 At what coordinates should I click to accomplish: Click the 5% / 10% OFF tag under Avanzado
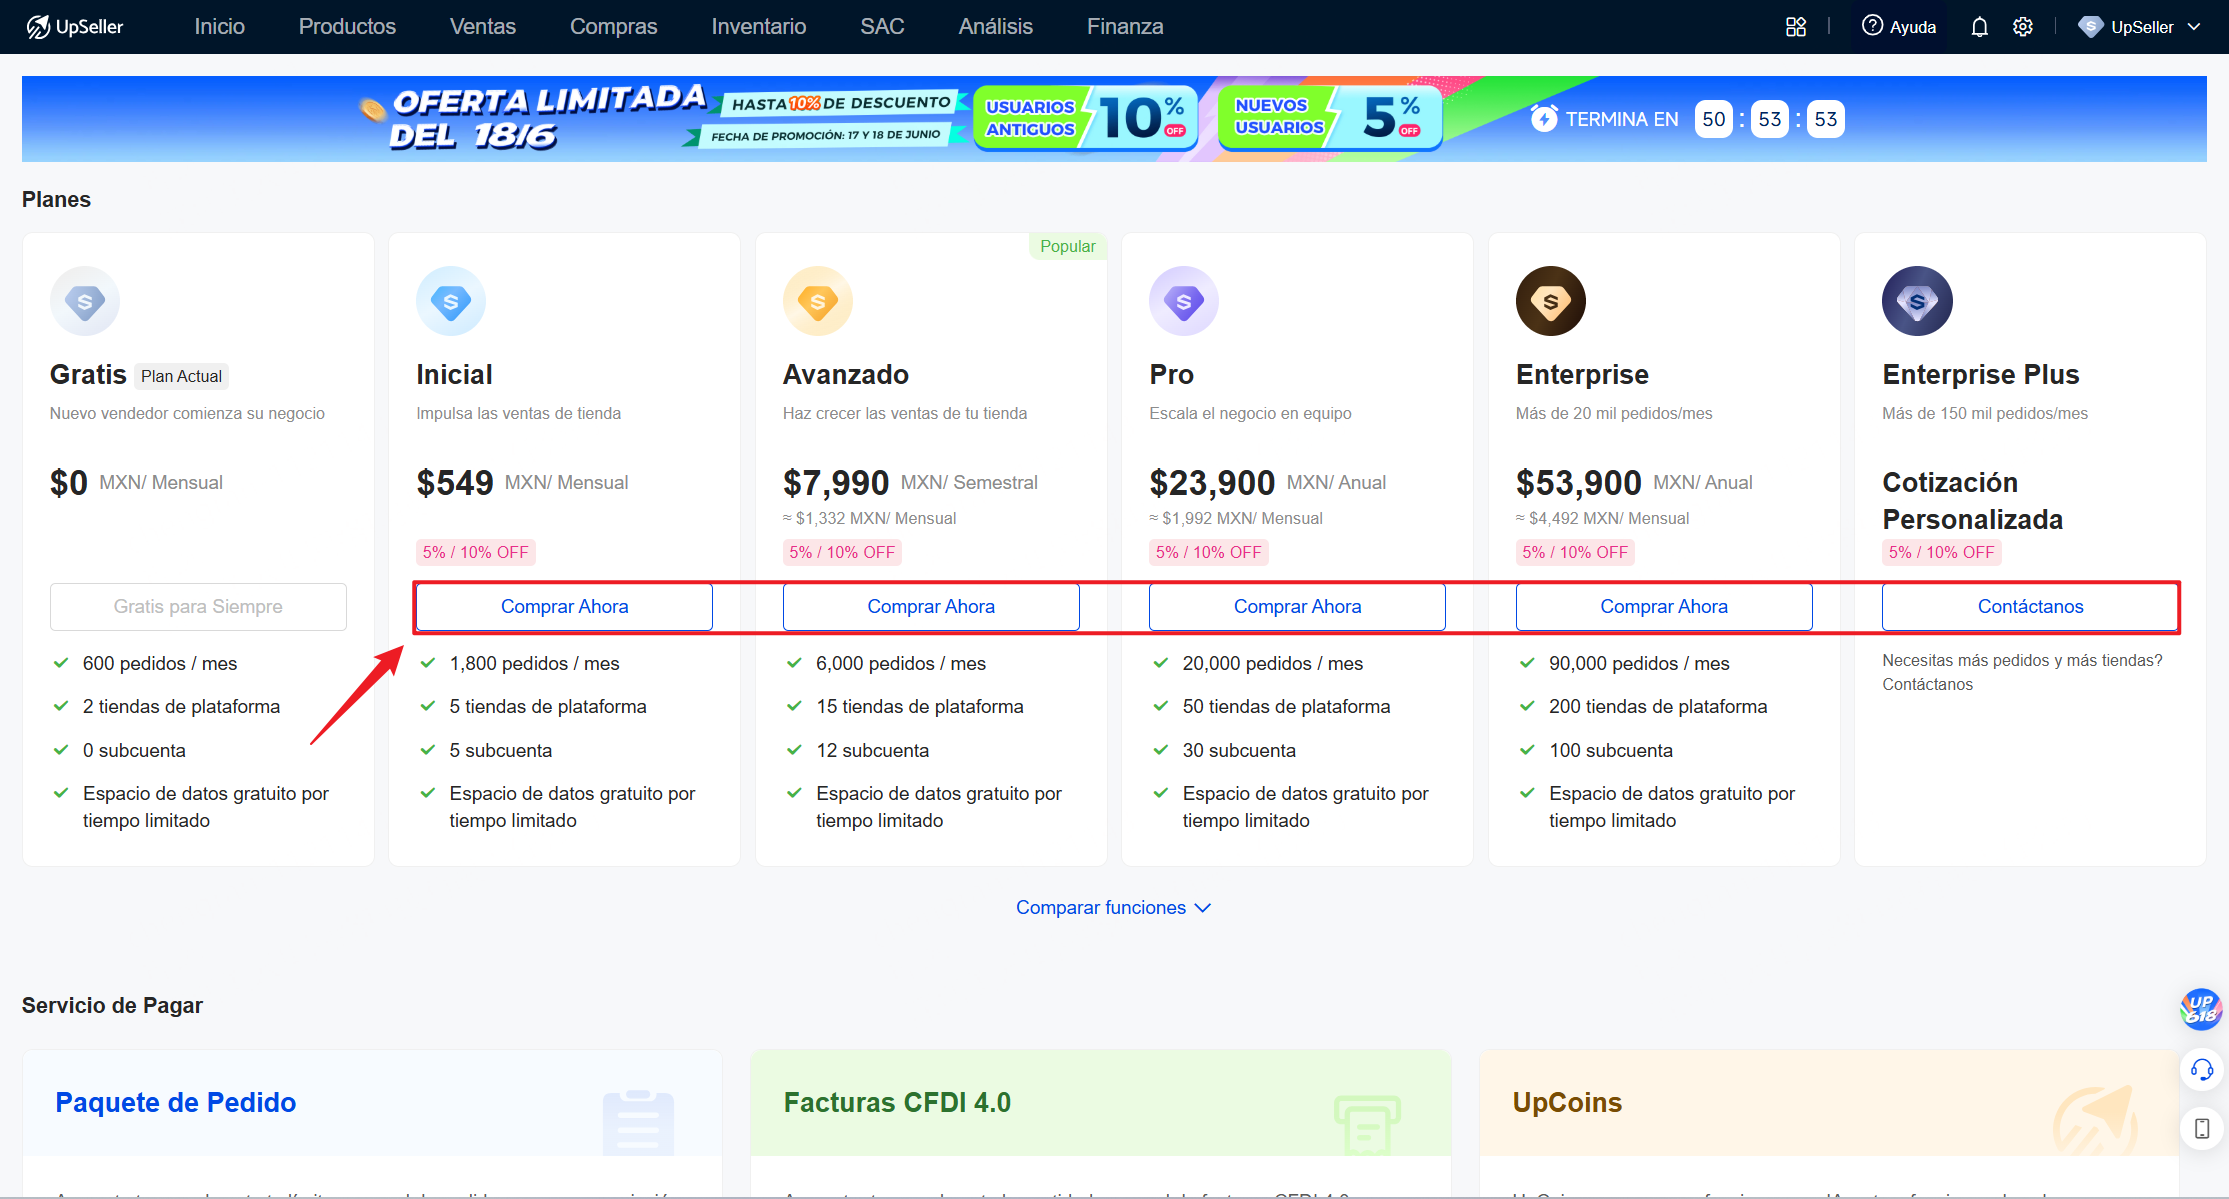(842, 553)
